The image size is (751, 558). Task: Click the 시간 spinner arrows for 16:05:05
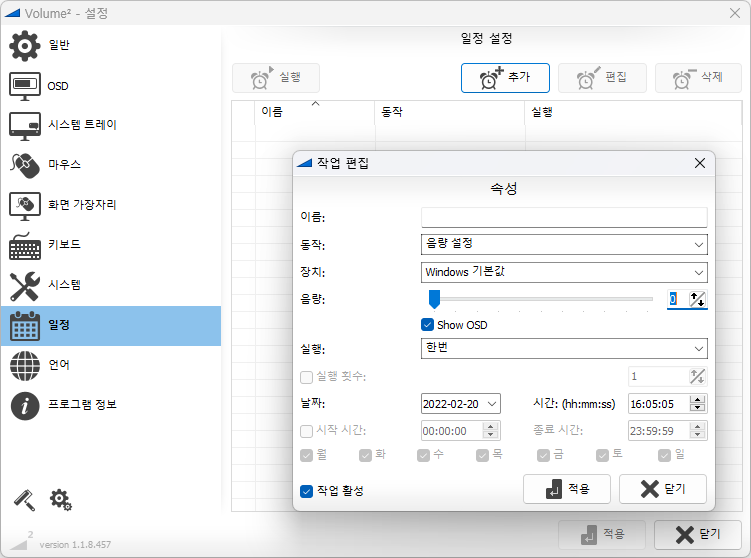coord(698,404)
